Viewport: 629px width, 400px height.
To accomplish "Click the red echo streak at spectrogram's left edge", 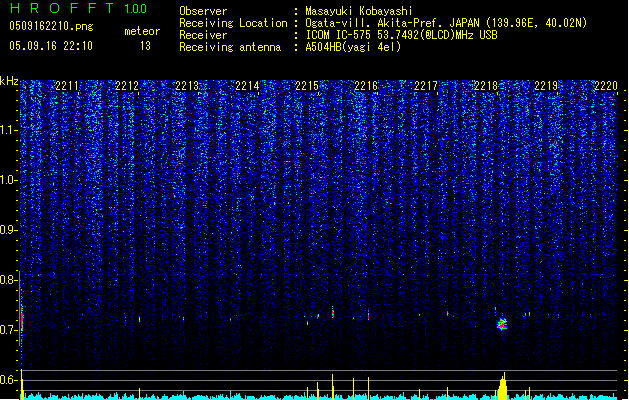I will (22, 318).
